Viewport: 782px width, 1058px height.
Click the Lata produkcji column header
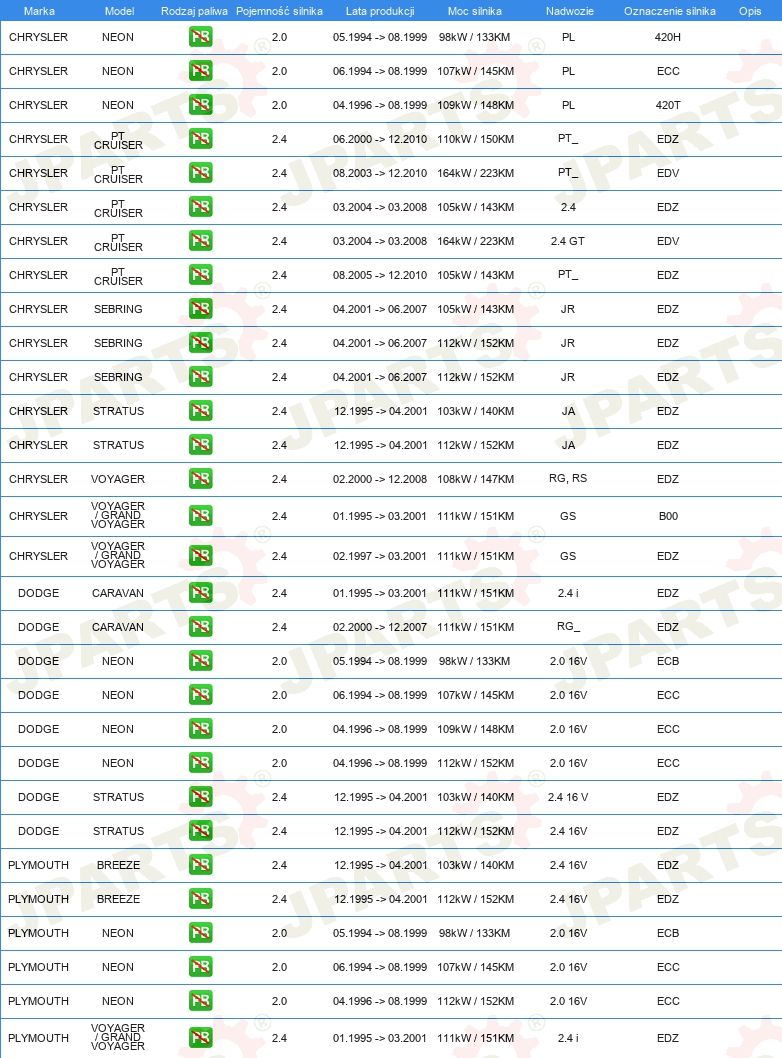(x=380, y=11)
